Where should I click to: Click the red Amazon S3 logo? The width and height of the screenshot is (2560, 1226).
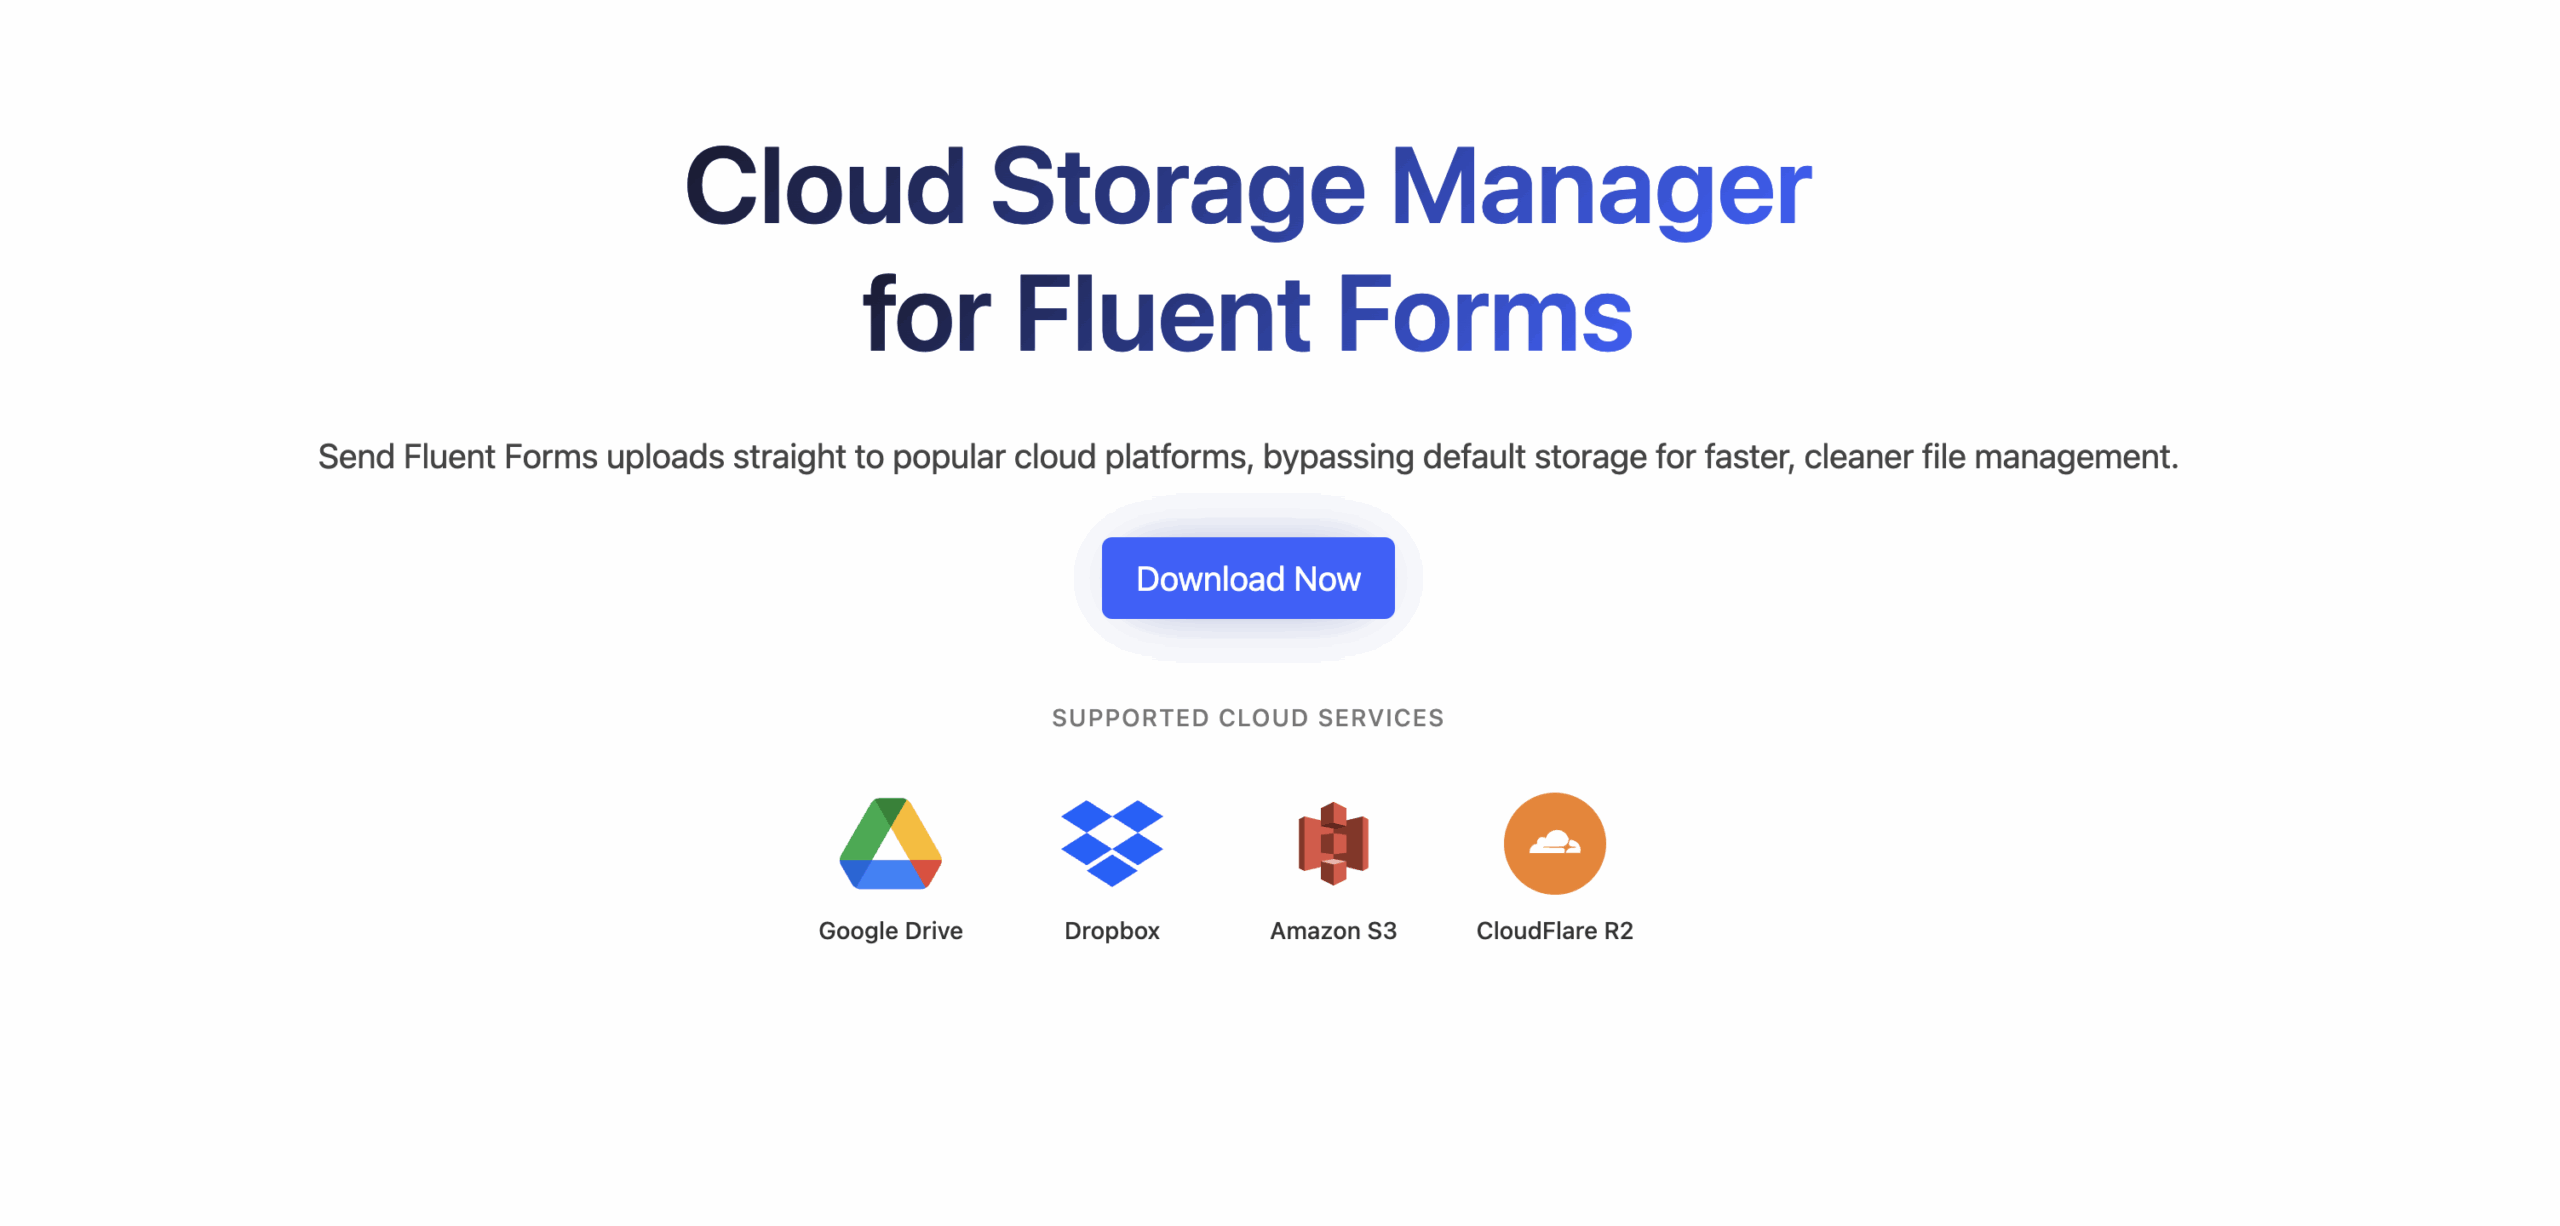(x=1332, y=843)
